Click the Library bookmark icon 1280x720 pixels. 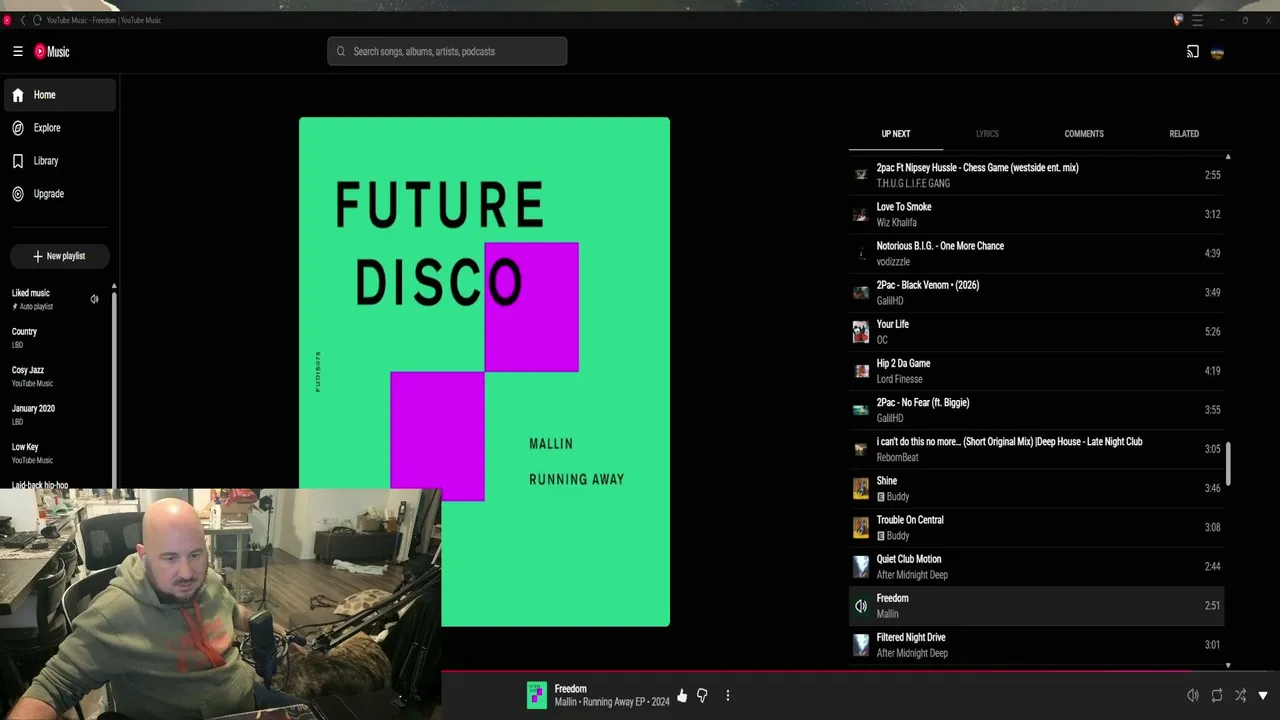coord(18,161)
